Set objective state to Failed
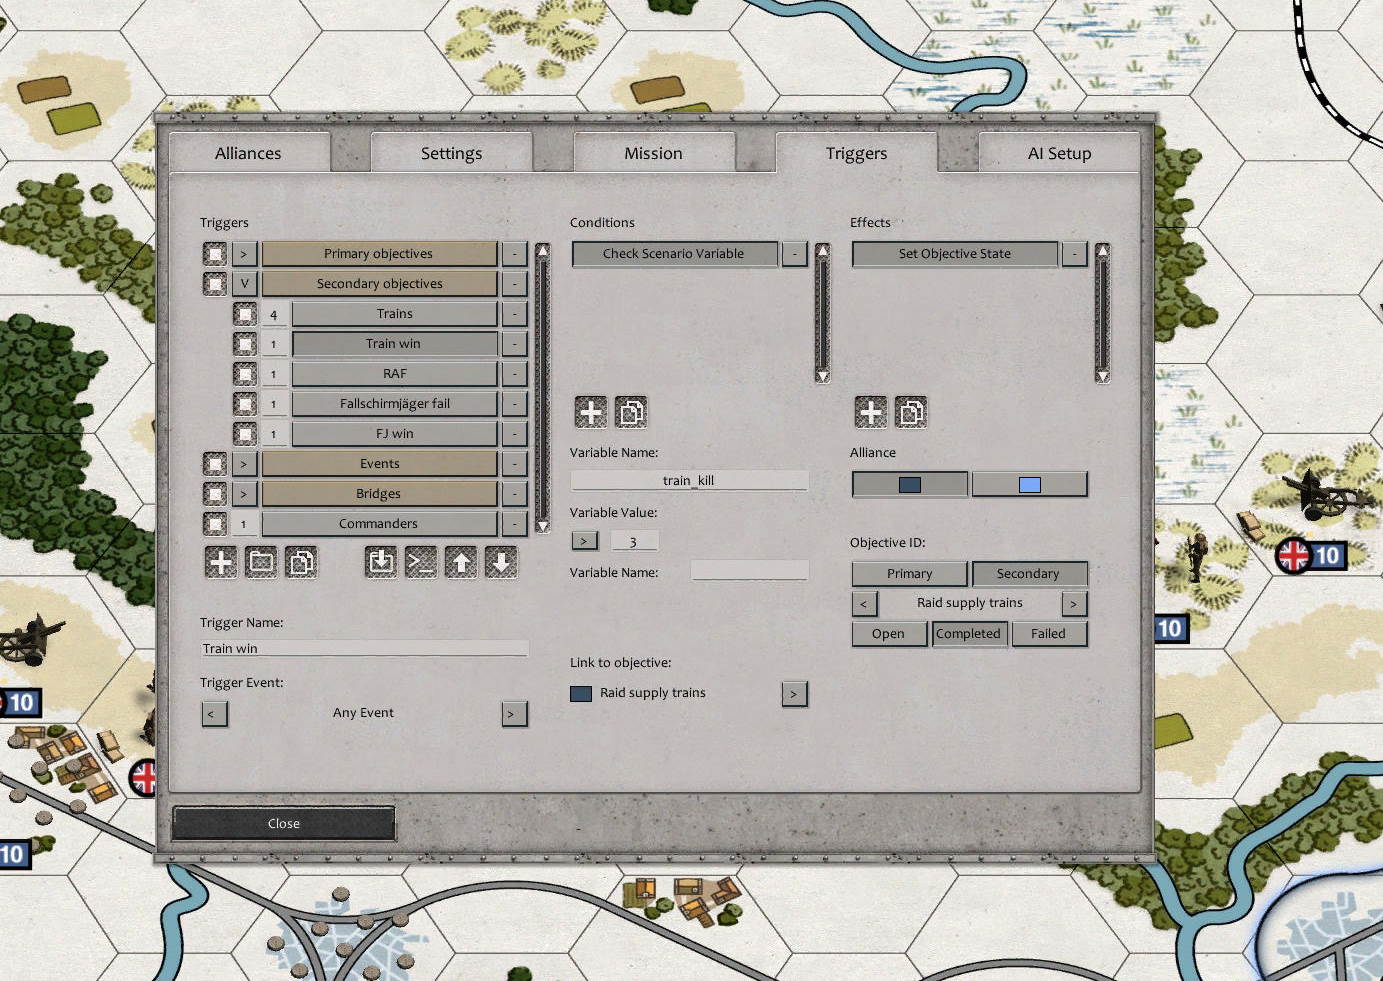The image size is (1383, 981). coord(1049,634)
